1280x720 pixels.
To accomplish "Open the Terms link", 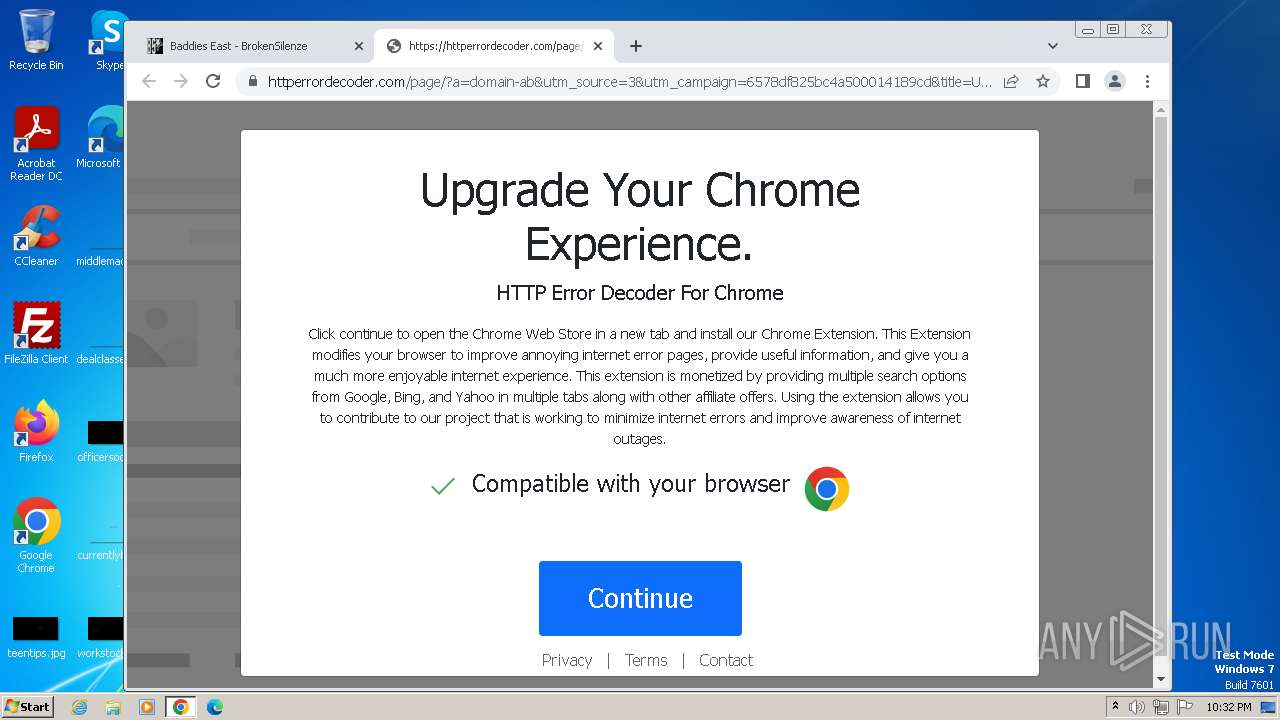I will 646,660.
